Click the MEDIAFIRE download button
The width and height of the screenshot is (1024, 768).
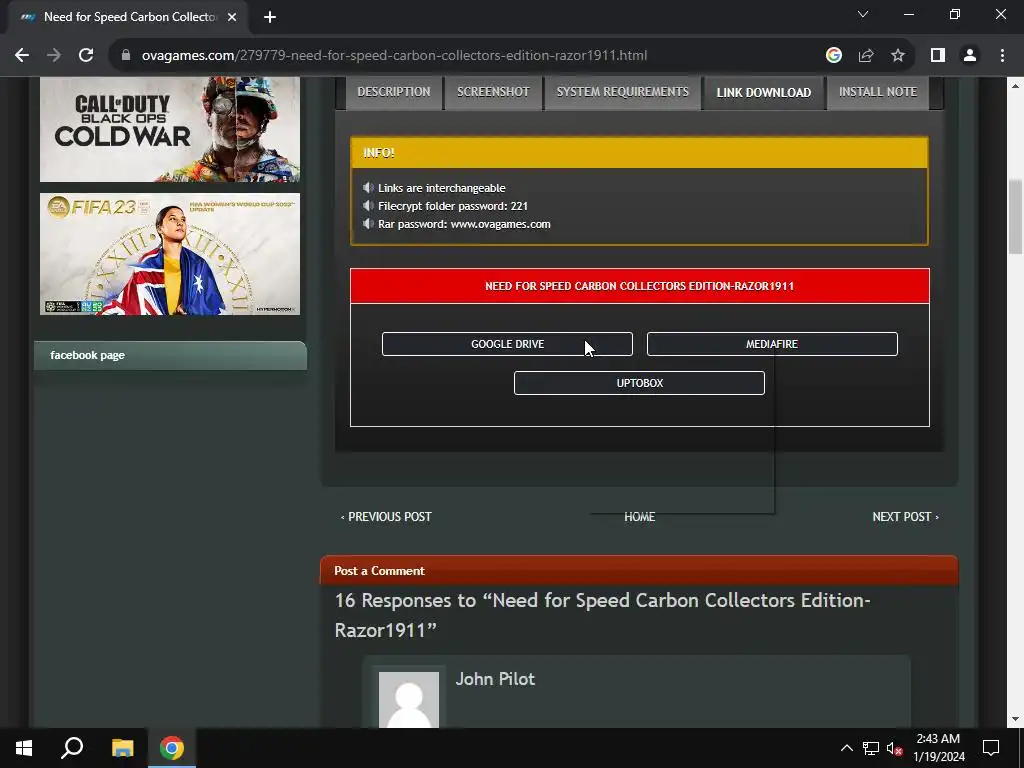click(x=772, y=344)
